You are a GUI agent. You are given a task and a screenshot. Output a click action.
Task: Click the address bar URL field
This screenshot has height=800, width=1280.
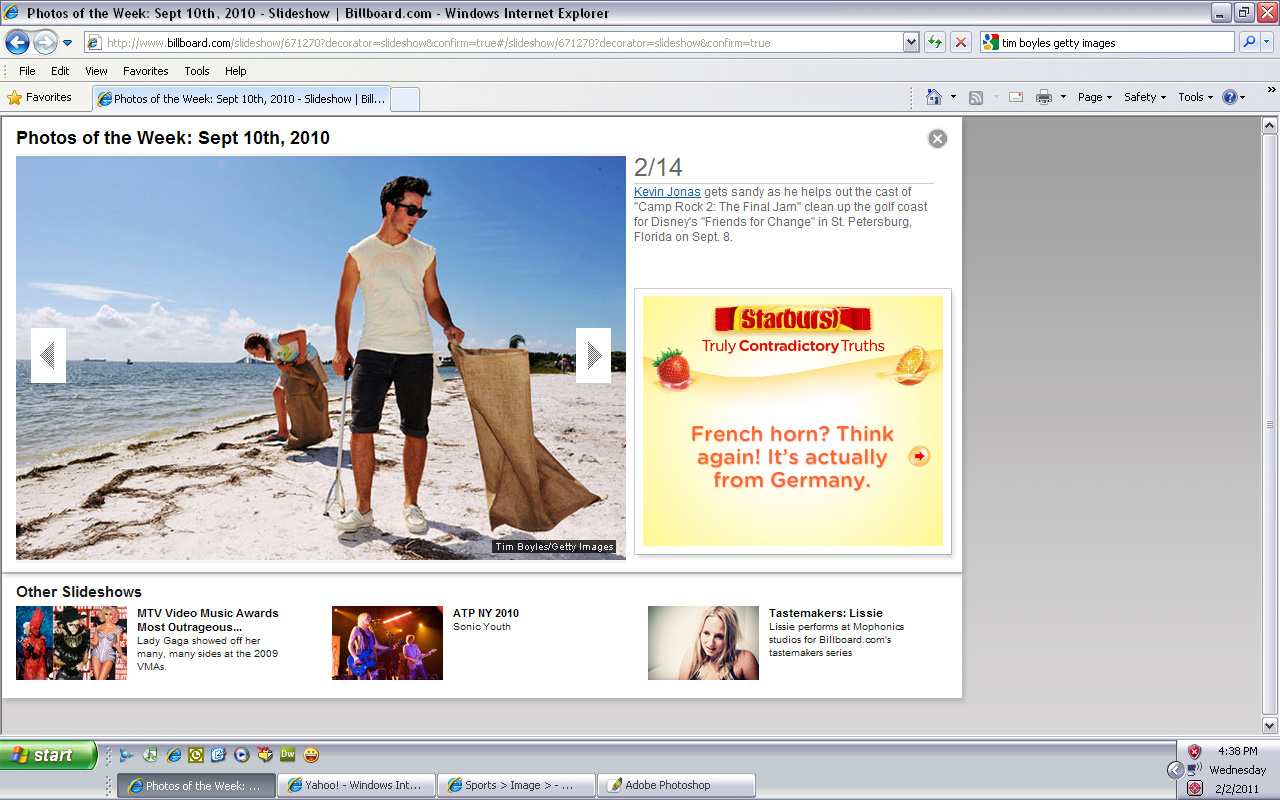tap(494, 43)
